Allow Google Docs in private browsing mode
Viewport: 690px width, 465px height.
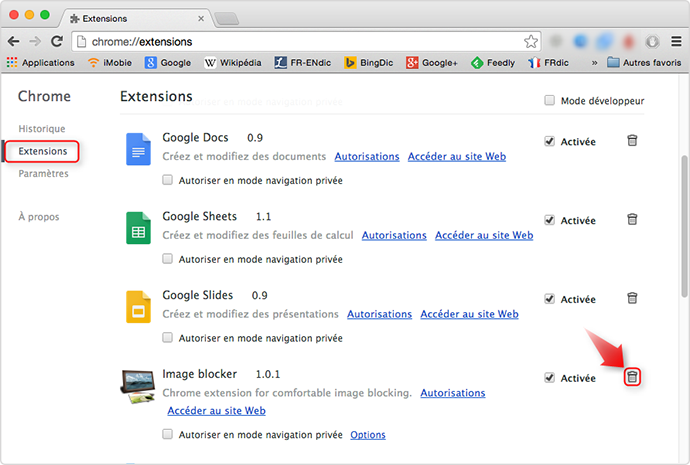pyautogui.click(x=167, y=180)
